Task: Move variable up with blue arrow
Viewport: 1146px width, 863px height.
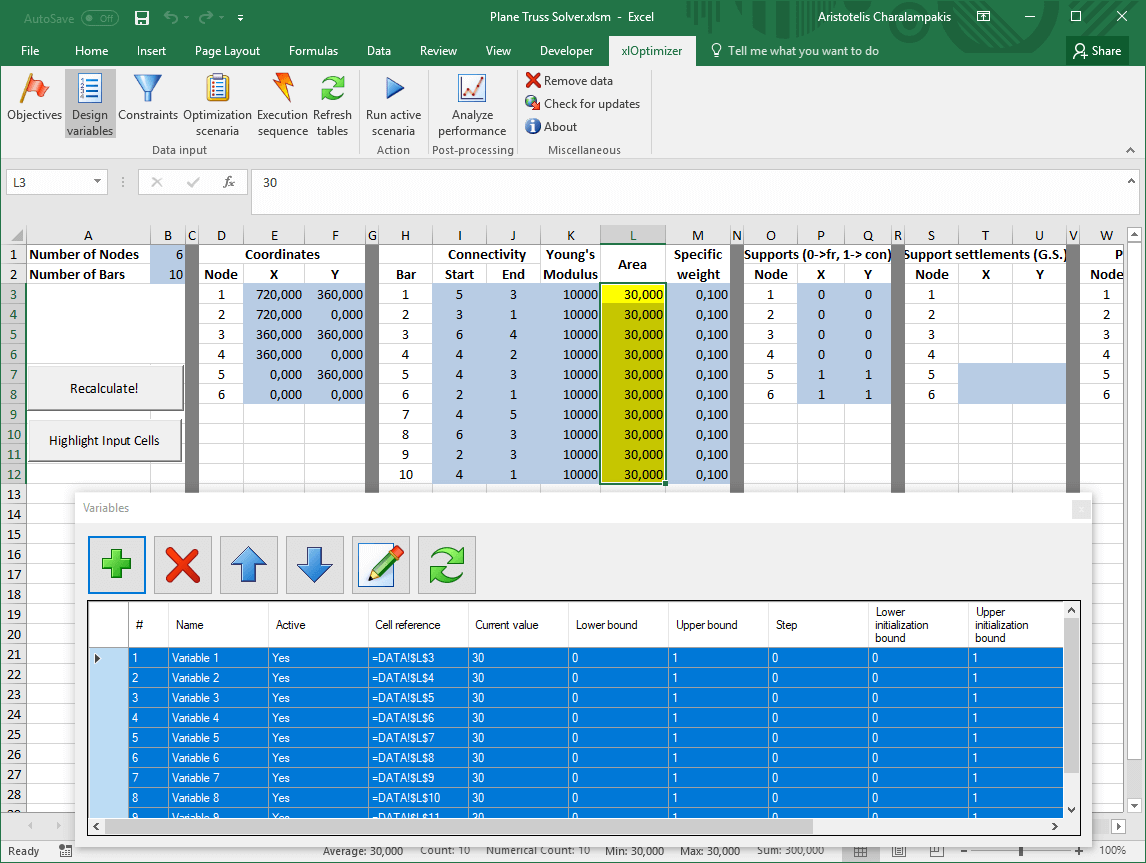Action: click(248, 566)
